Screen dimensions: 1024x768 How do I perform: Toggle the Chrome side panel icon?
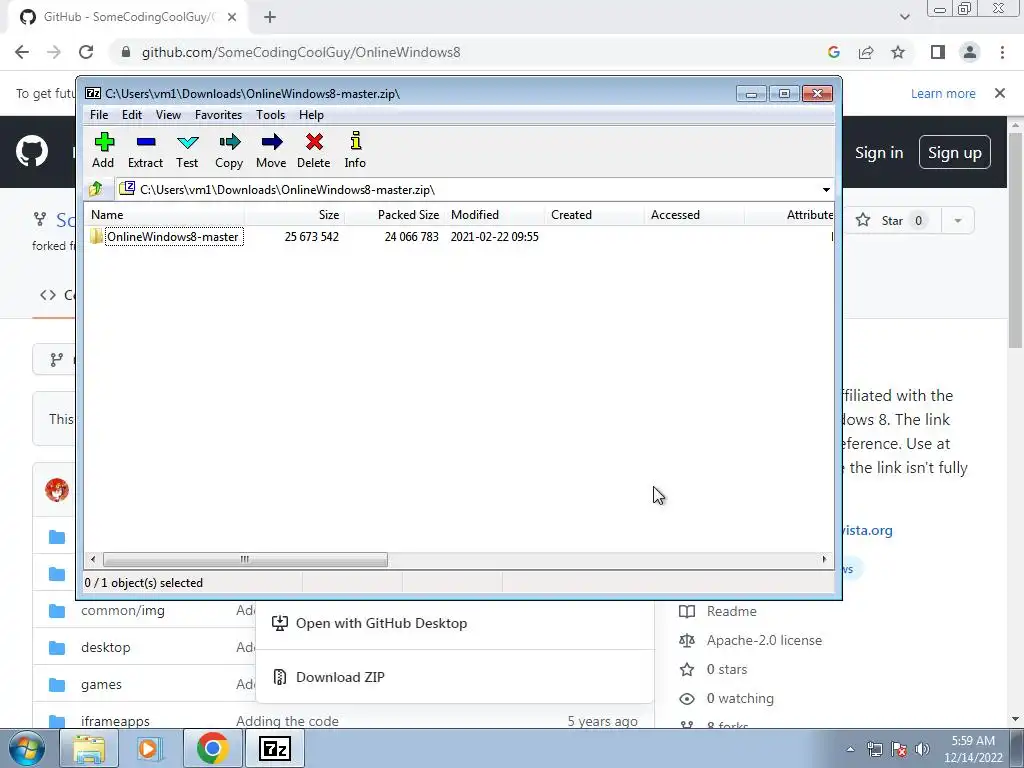938,52
